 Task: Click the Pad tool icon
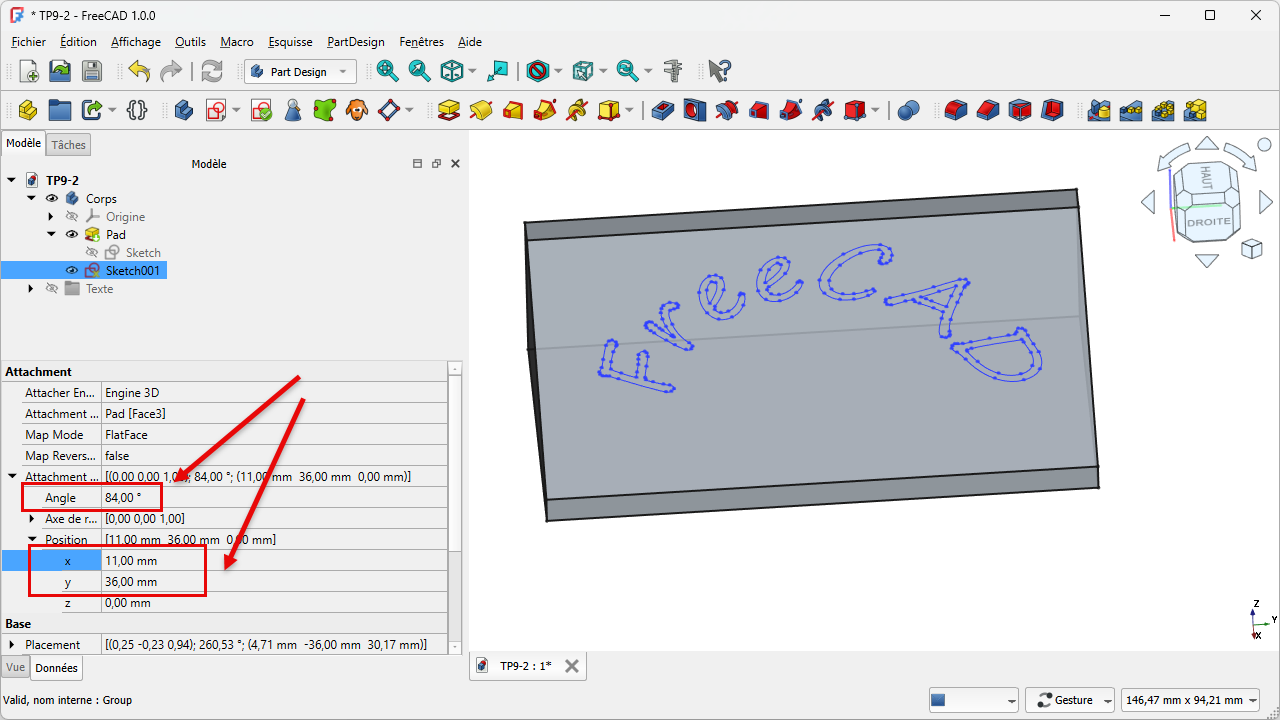point(449,110)
